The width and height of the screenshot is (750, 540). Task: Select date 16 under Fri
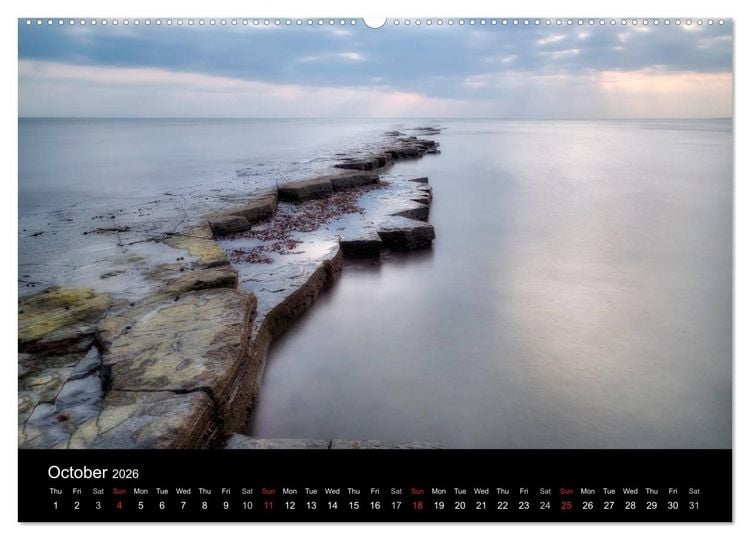pyautogui.click(x=375, y=506)
